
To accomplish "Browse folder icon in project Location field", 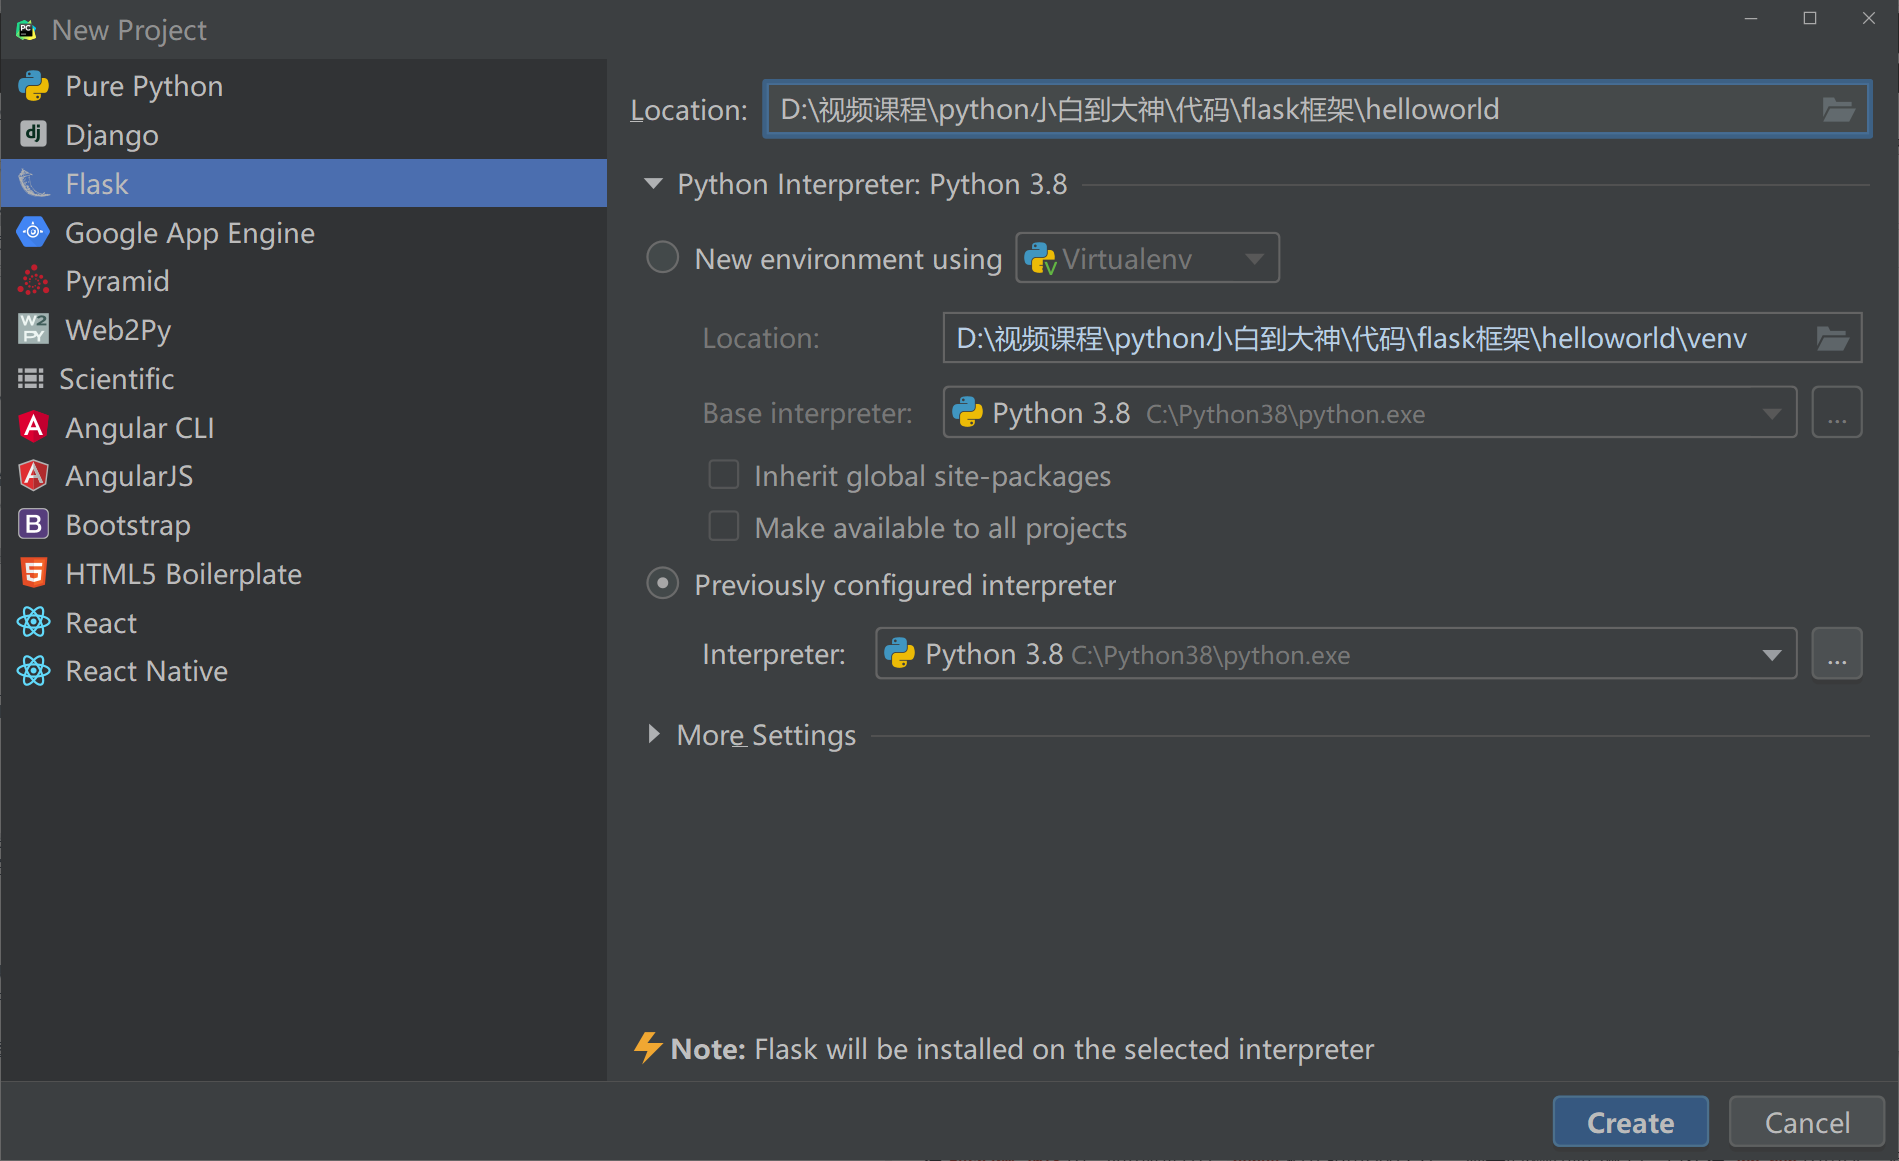I will [1838, 110].
